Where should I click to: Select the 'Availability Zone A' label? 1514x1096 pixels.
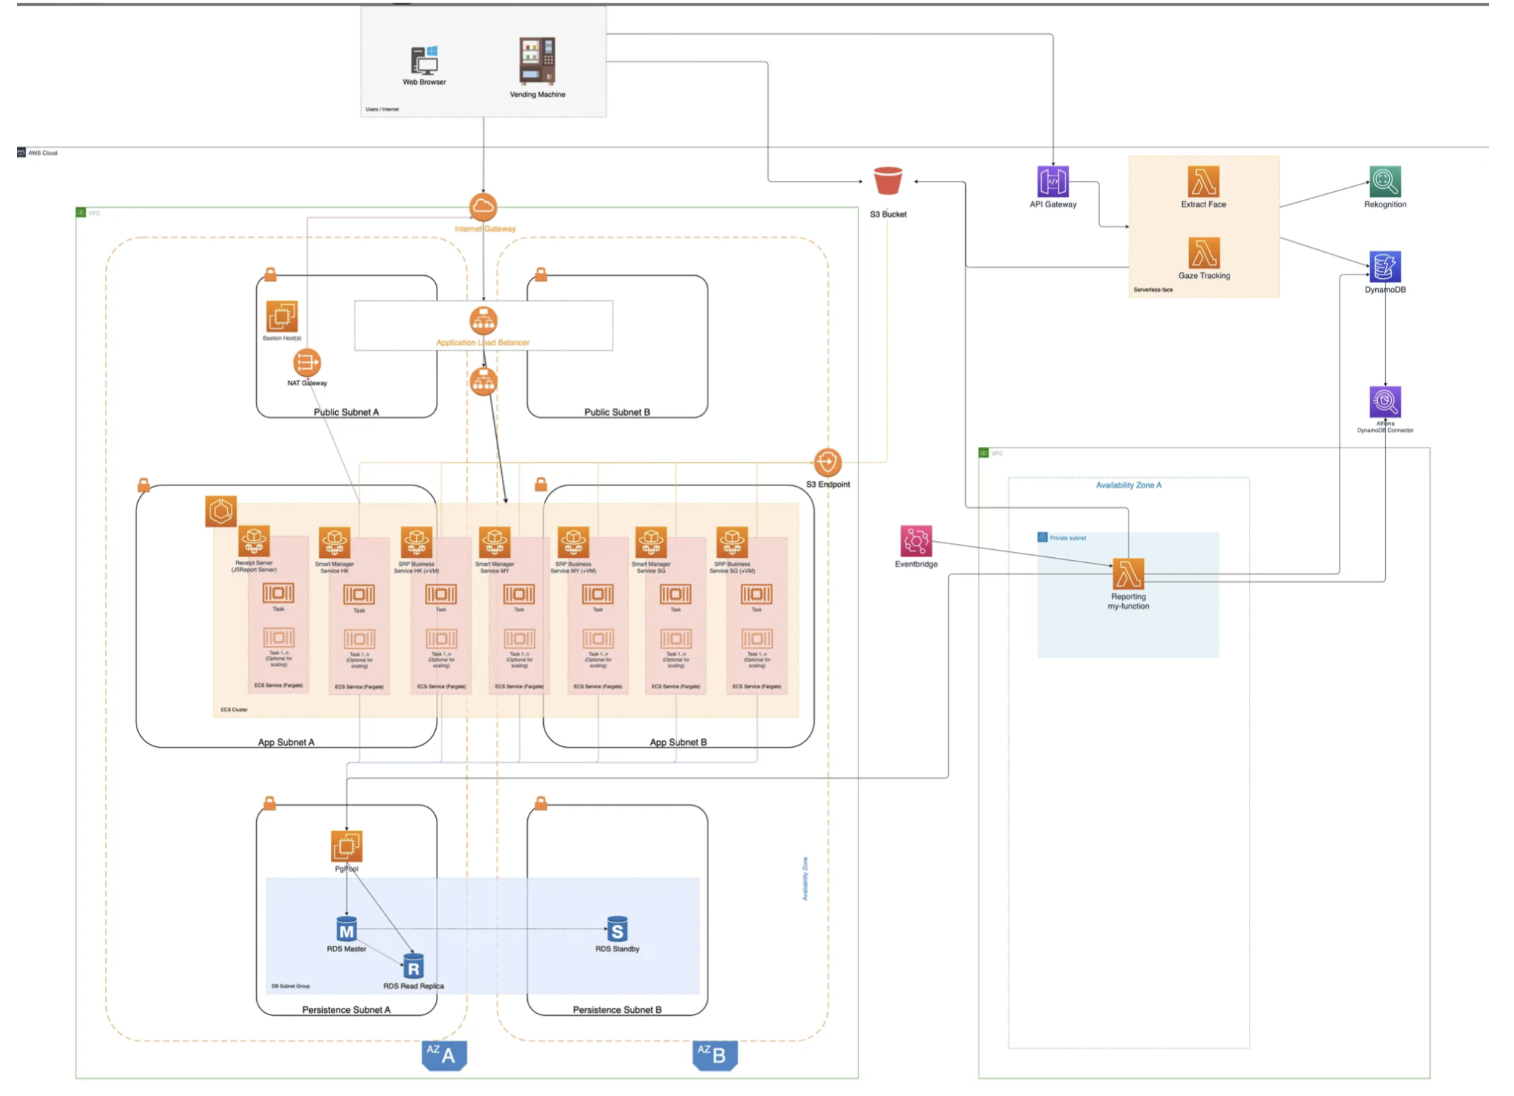tap(1129, 485)
